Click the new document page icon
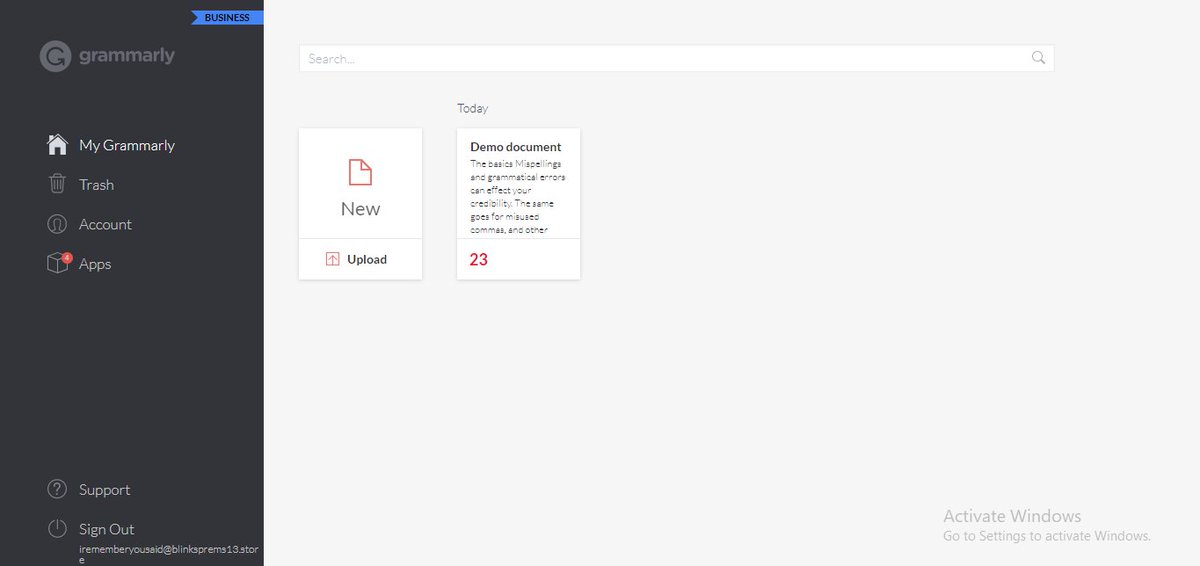 [x=360, y=172]
